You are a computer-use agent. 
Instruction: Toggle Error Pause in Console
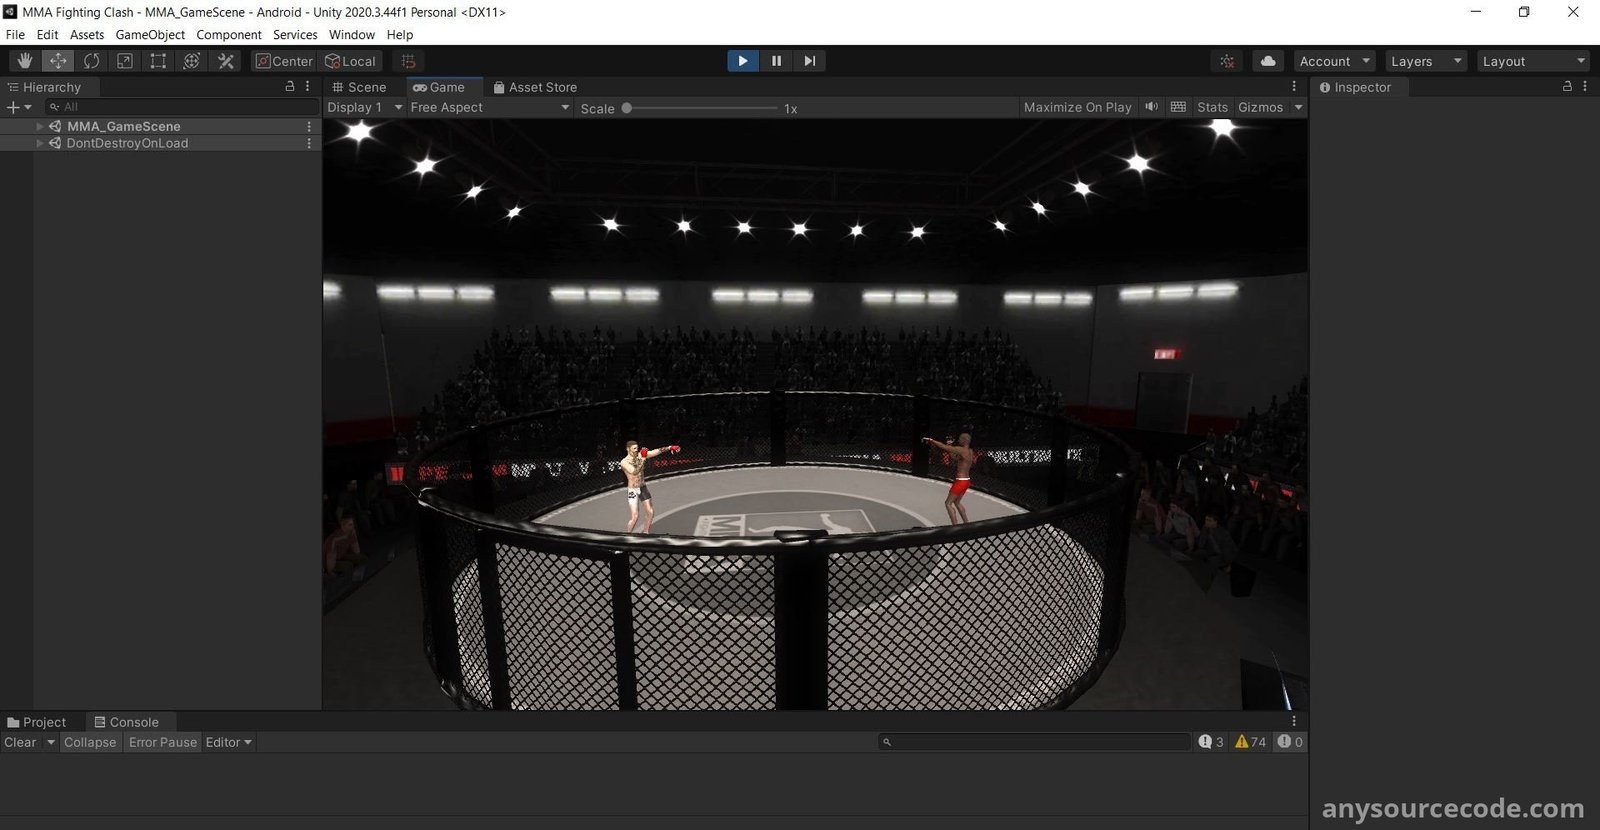point(163,742)
